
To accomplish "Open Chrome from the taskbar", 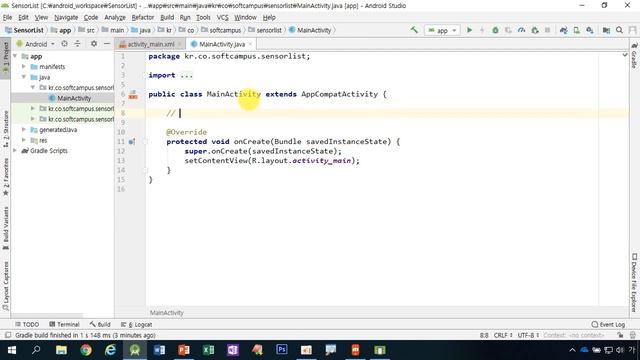I will click(86, 350).
